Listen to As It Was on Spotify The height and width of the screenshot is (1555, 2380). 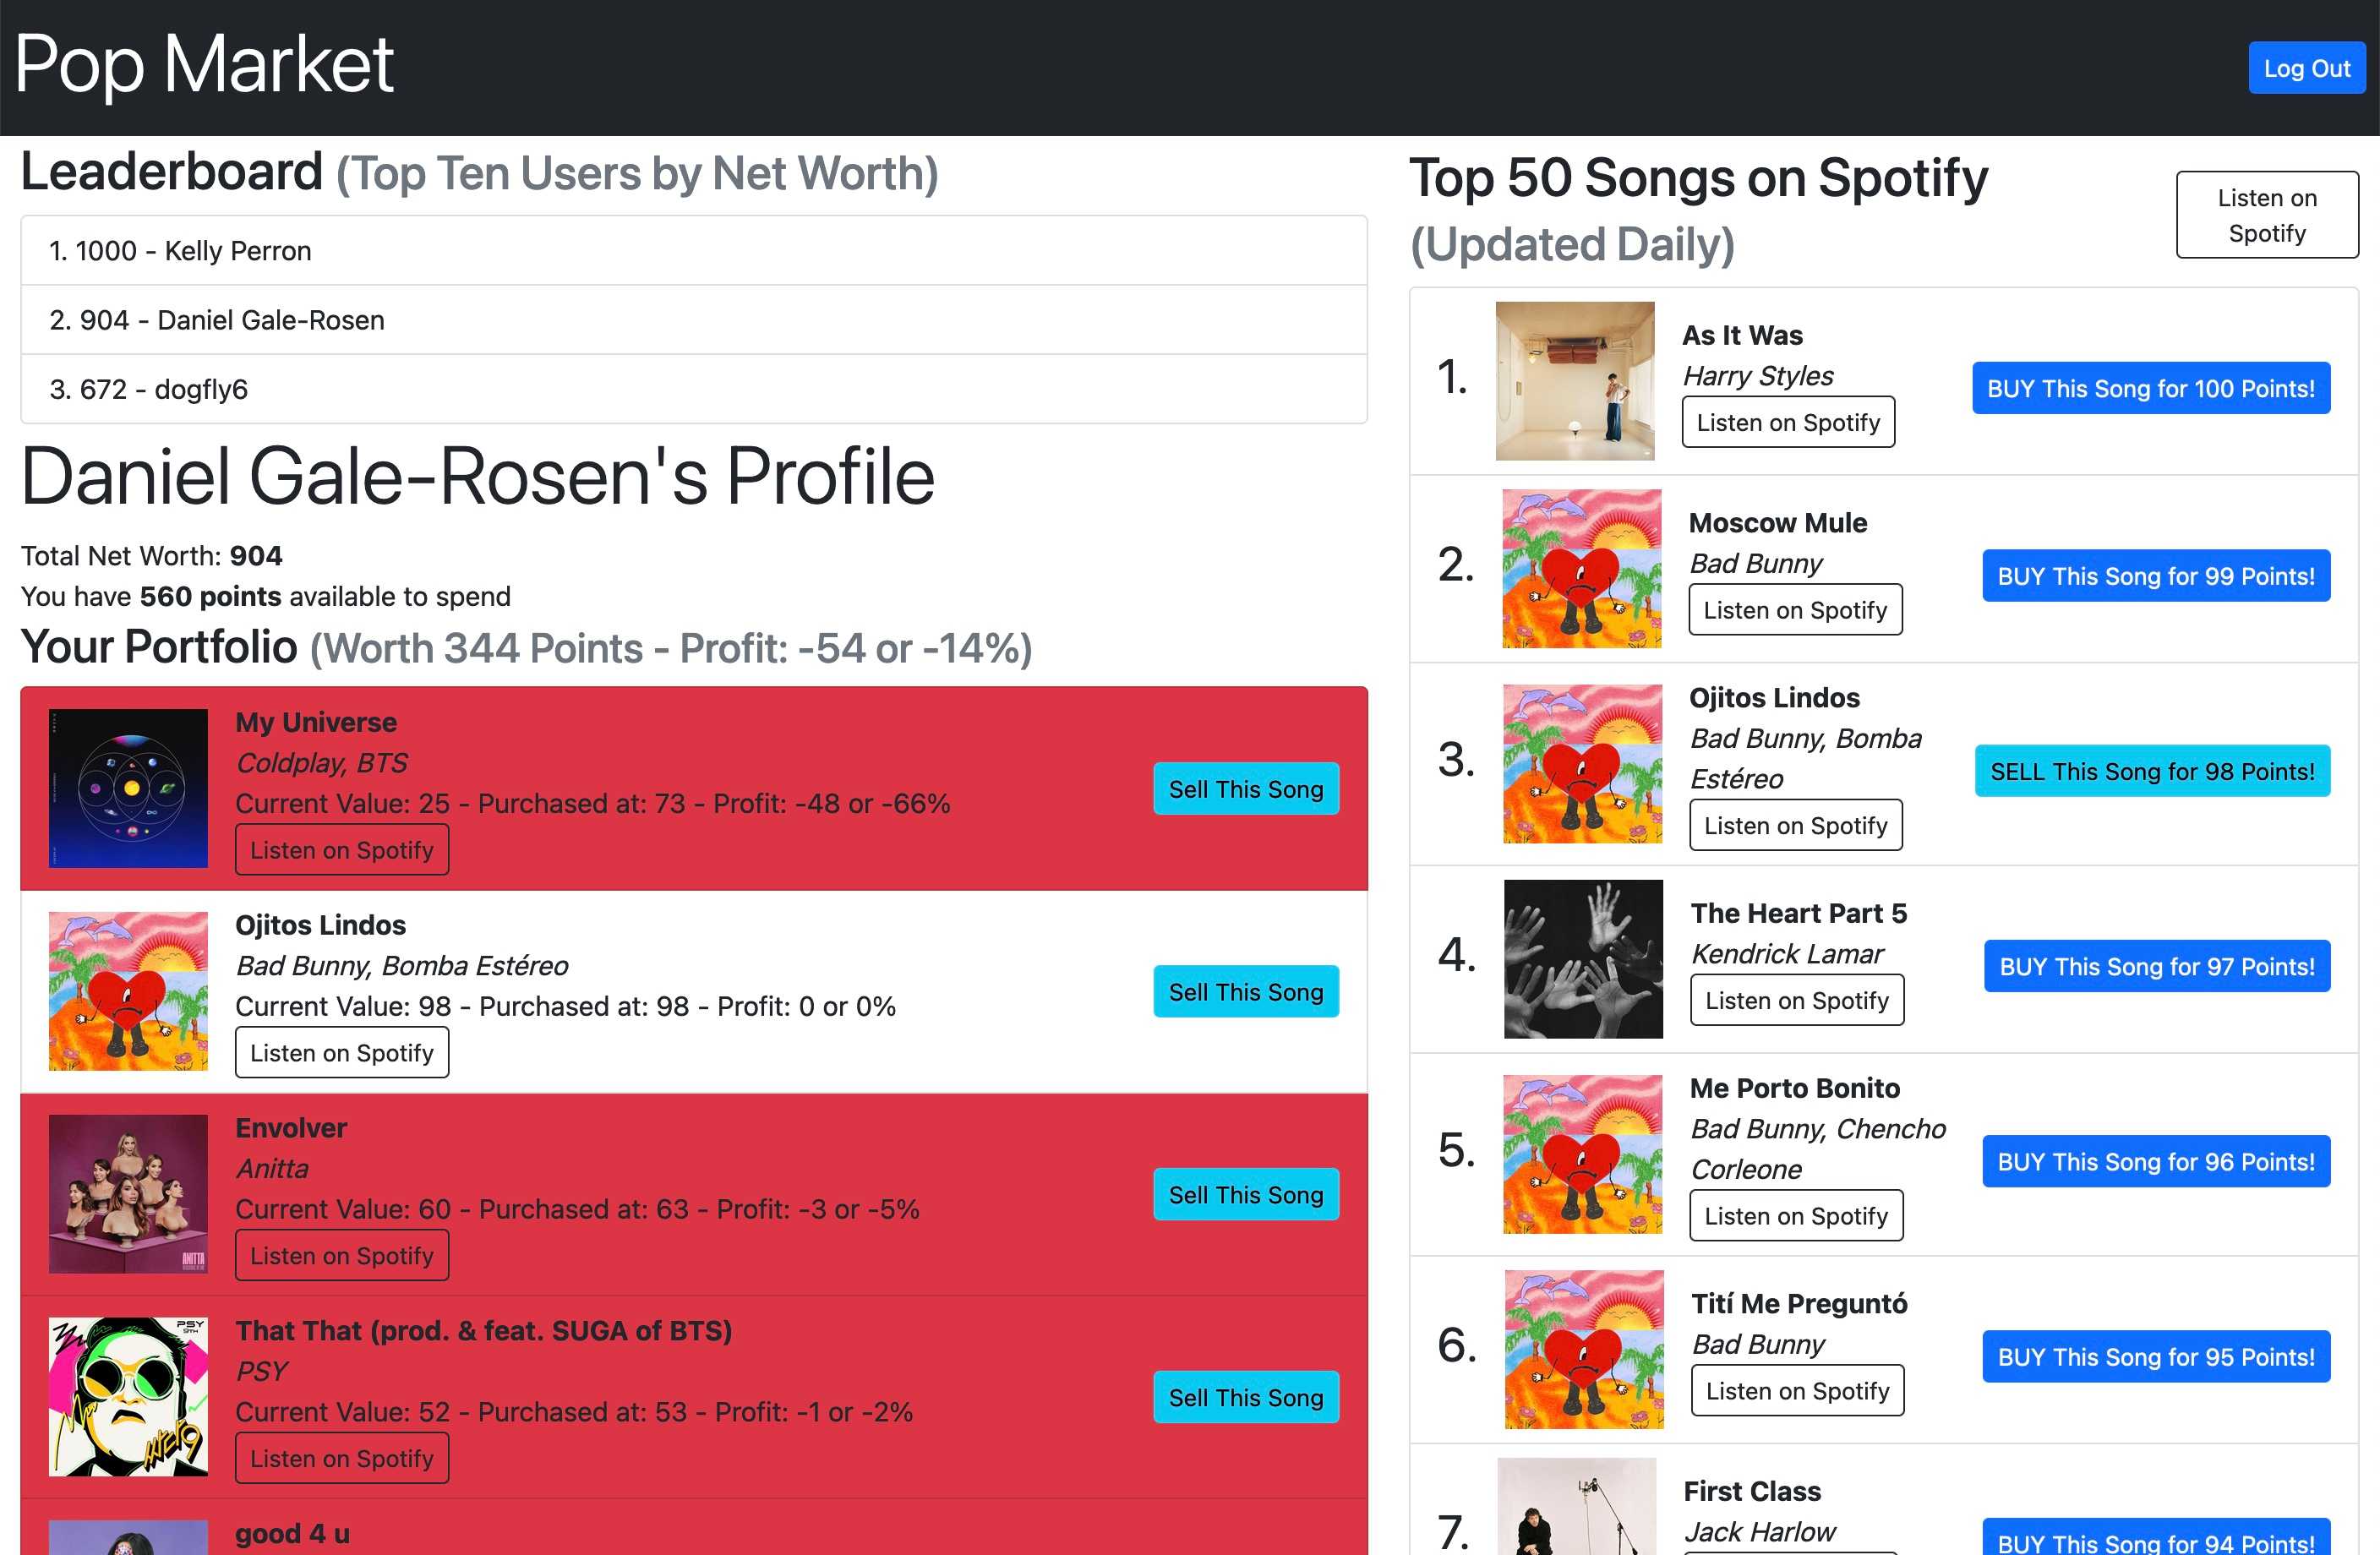[1787, 422]
